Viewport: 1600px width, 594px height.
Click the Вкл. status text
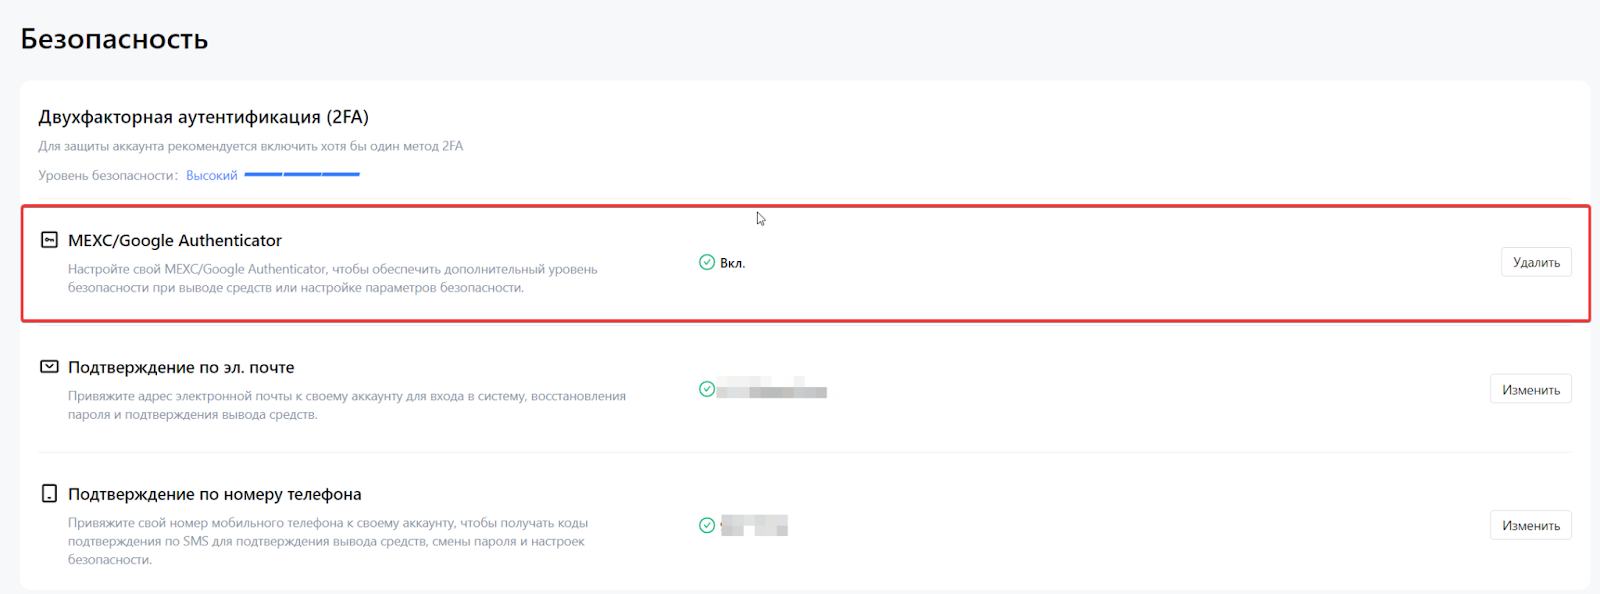[733, 264]
